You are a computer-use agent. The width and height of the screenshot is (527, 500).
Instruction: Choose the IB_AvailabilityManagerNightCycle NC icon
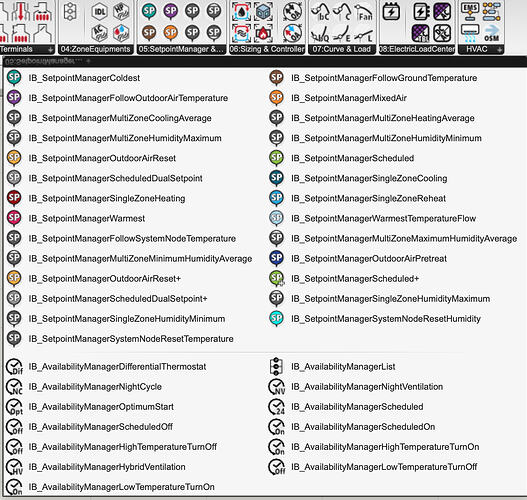[x=14, y=387]
